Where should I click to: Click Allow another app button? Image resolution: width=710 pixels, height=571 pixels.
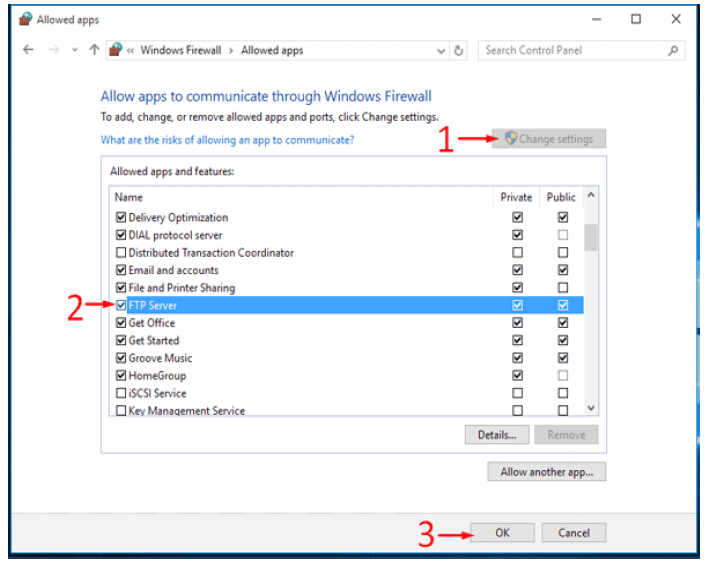(547, 472)
